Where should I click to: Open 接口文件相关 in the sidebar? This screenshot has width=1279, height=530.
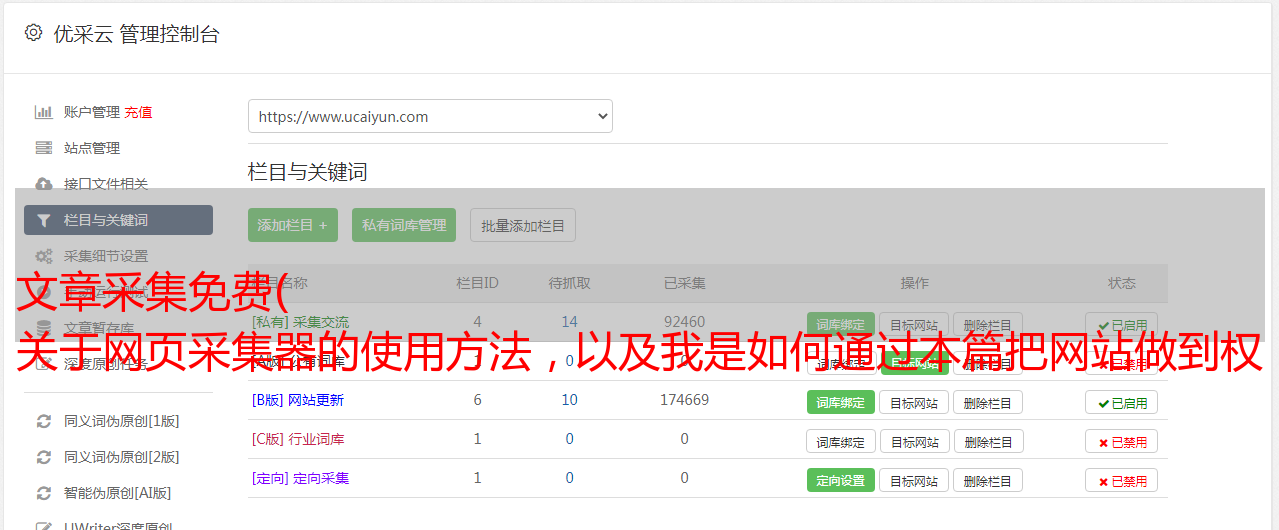(106, 184)
